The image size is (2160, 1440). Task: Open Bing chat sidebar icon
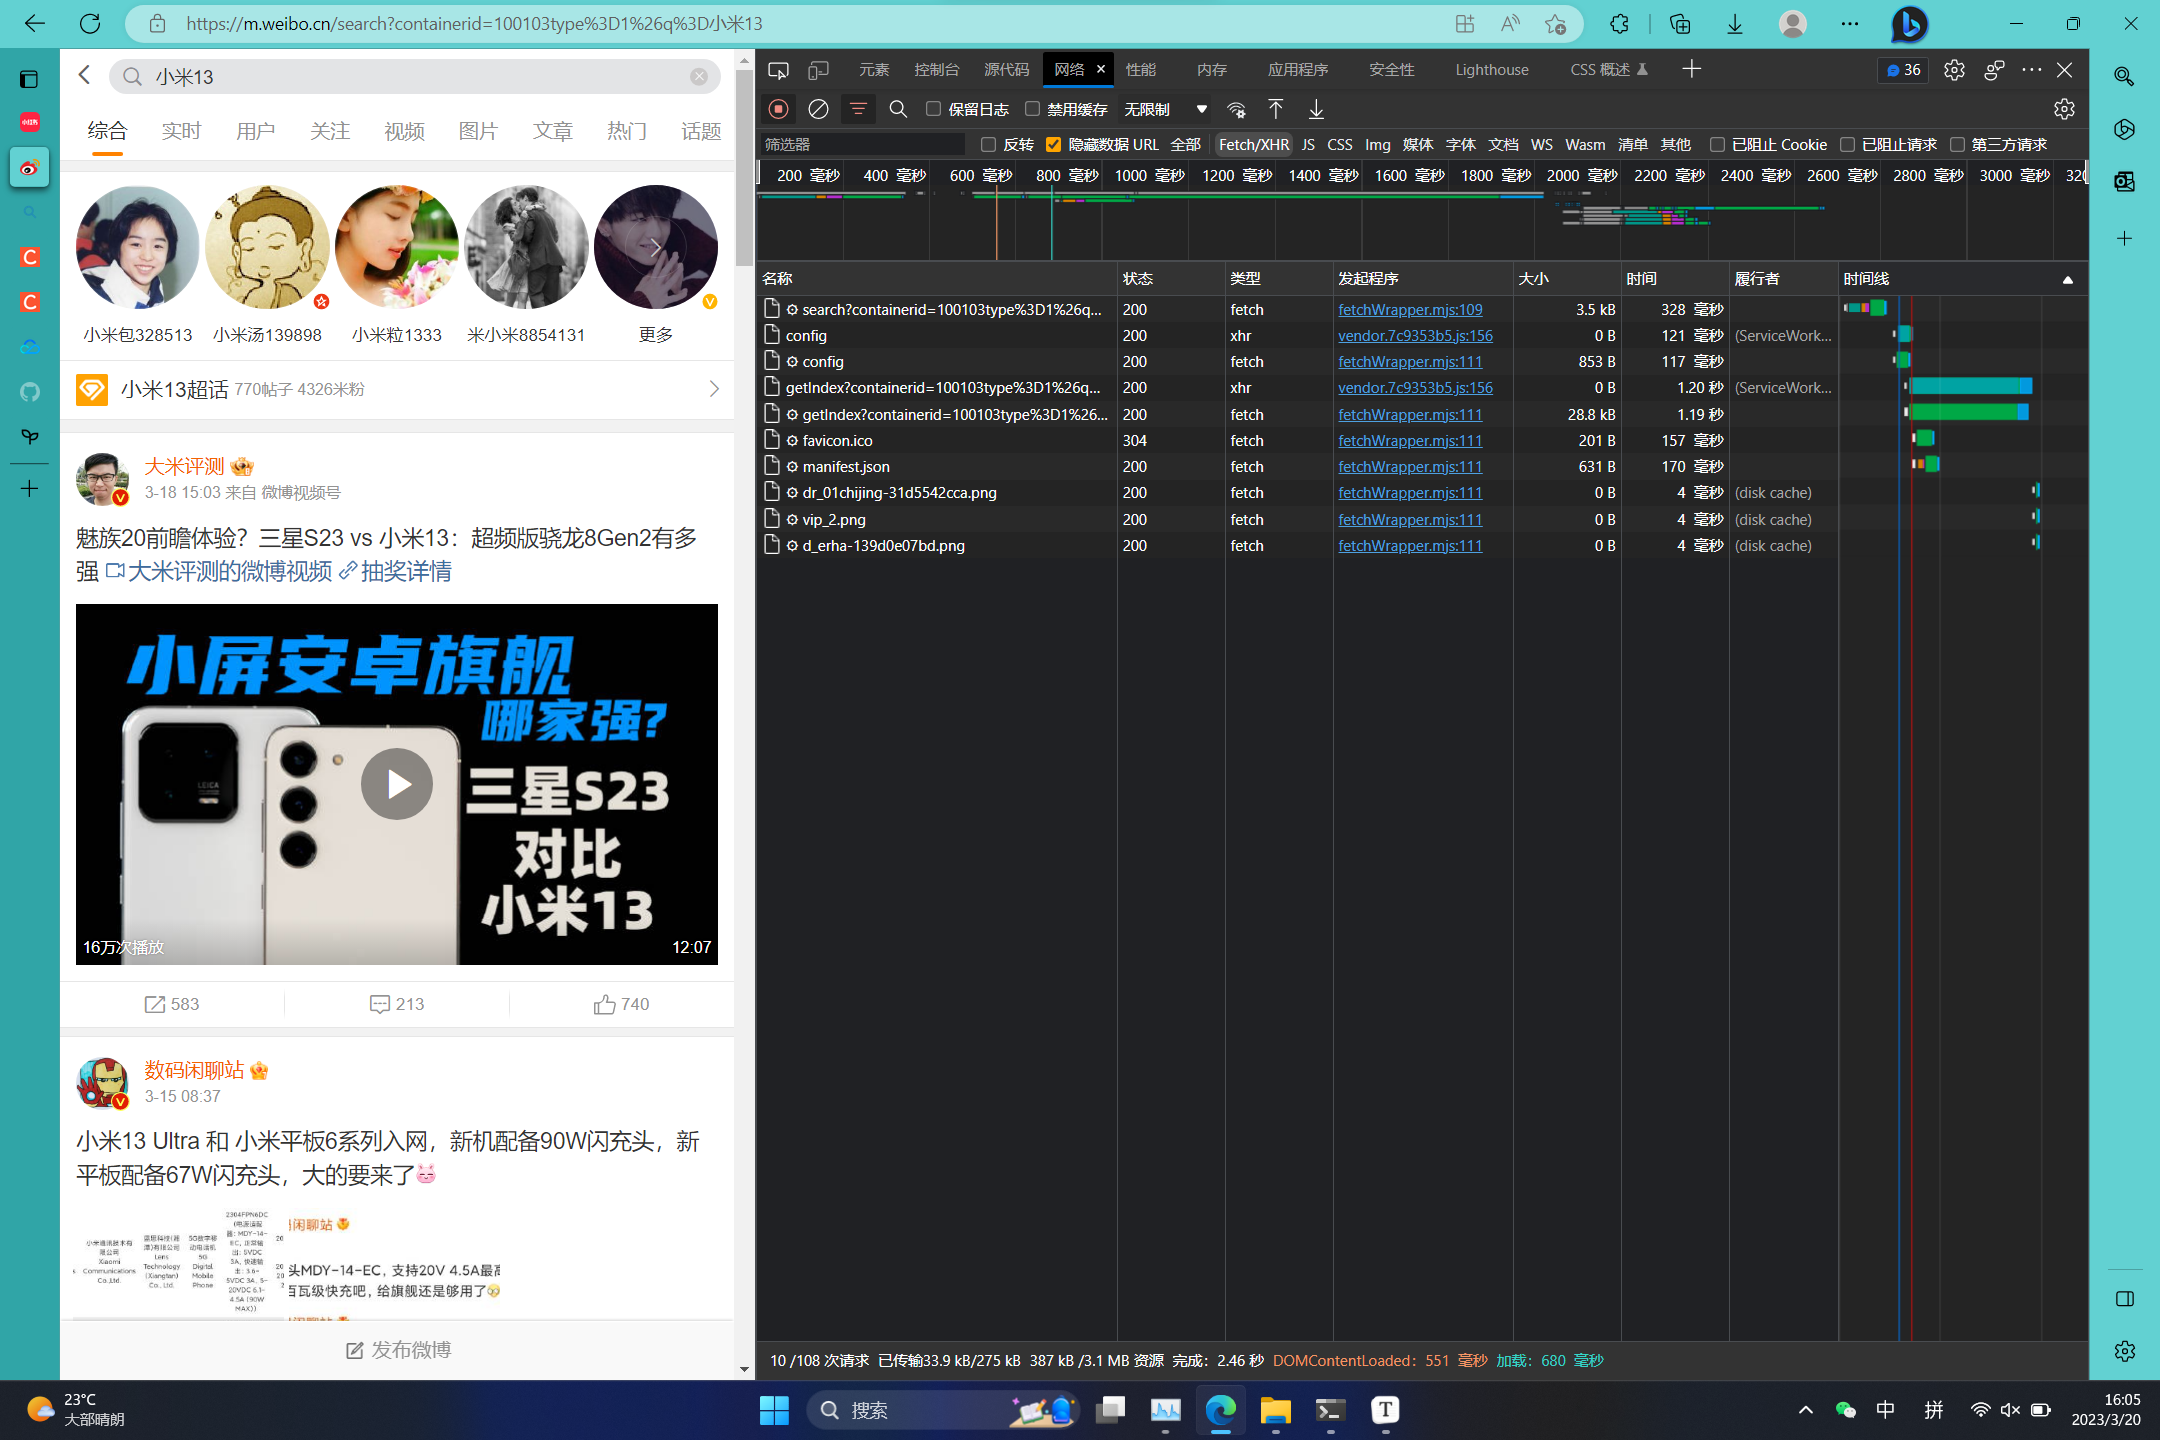(x=1909, y=24)
